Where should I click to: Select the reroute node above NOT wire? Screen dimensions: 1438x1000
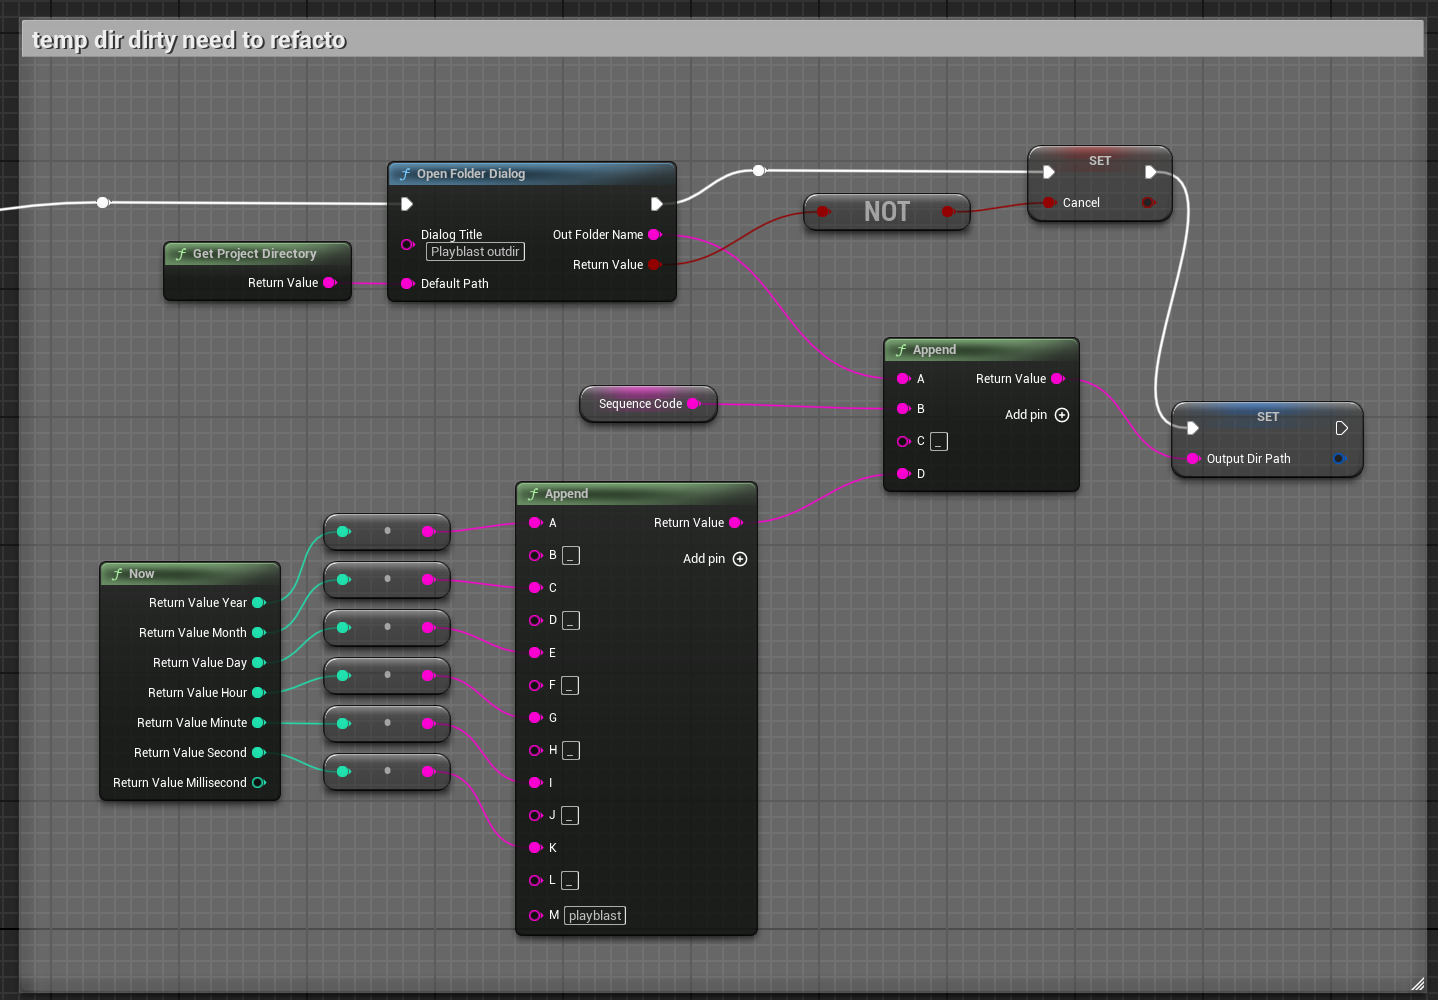[x=759, y=171]
